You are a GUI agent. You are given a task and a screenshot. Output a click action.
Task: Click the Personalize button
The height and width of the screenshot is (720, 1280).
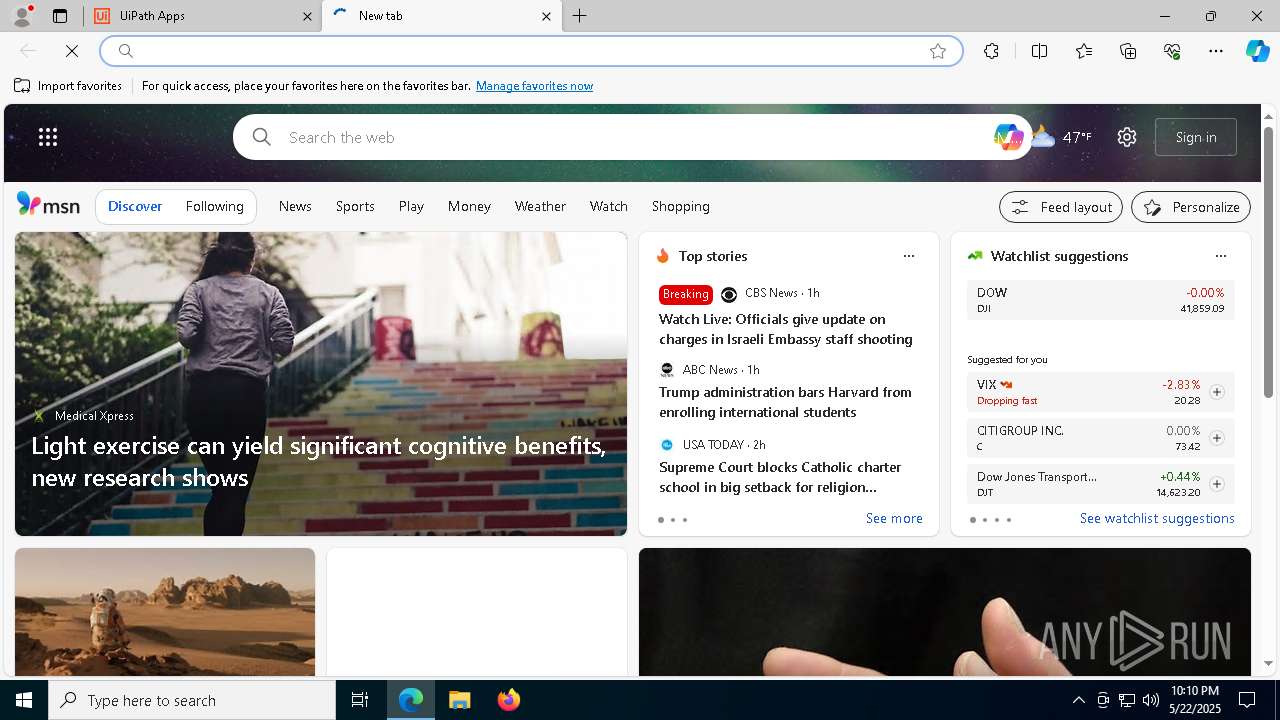1191,207
